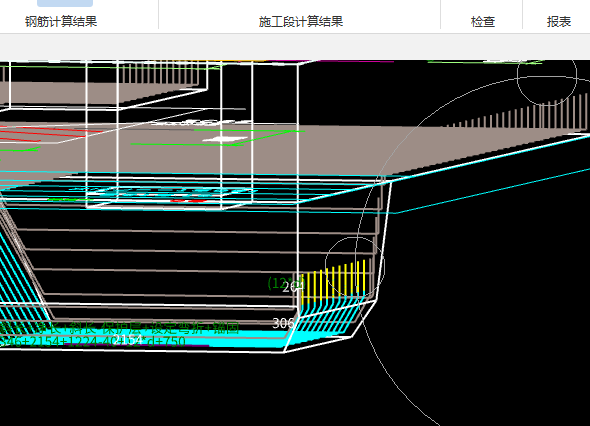This screenshot has width=590, height=426.
Task: Open the 检查 ribbon group
Action: (x=483, y=21)
